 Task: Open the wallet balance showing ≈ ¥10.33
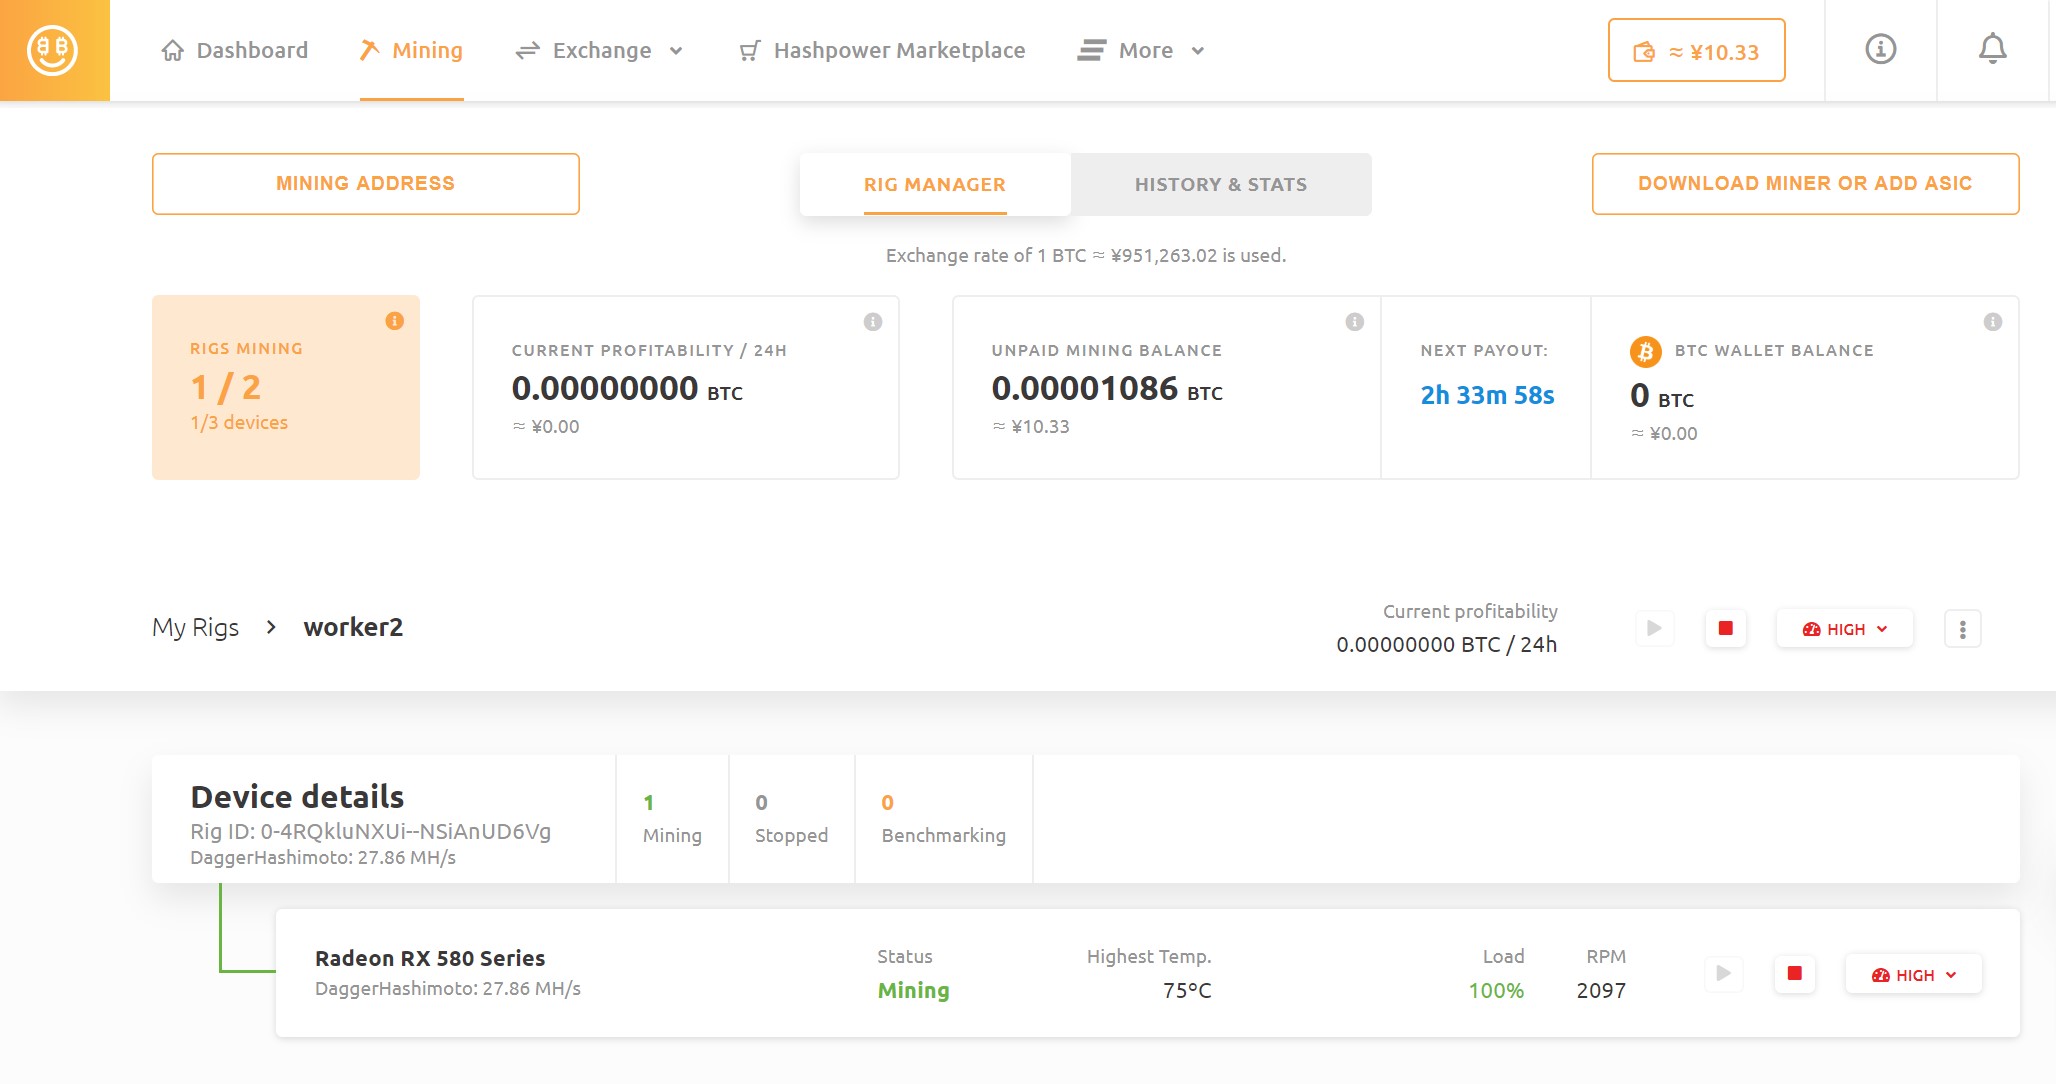click(x=1696, y=50)
